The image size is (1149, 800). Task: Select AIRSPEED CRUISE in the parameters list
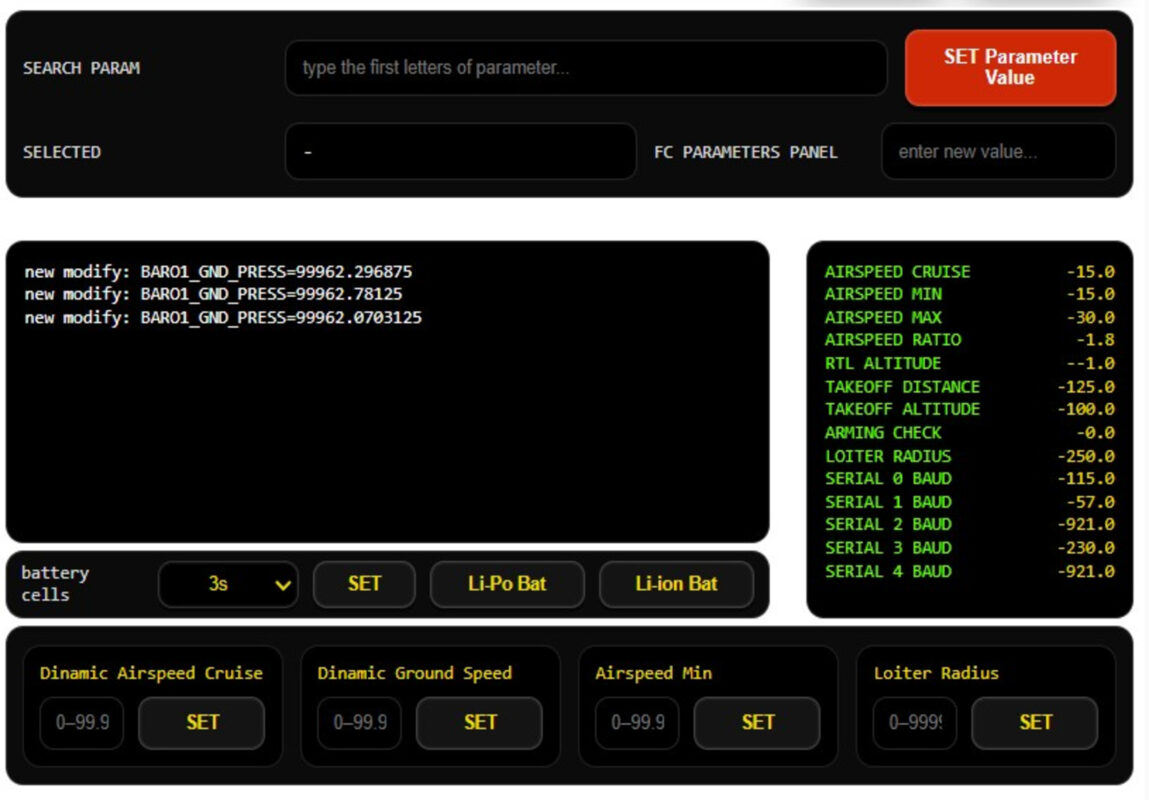click(x=897, y=272)
